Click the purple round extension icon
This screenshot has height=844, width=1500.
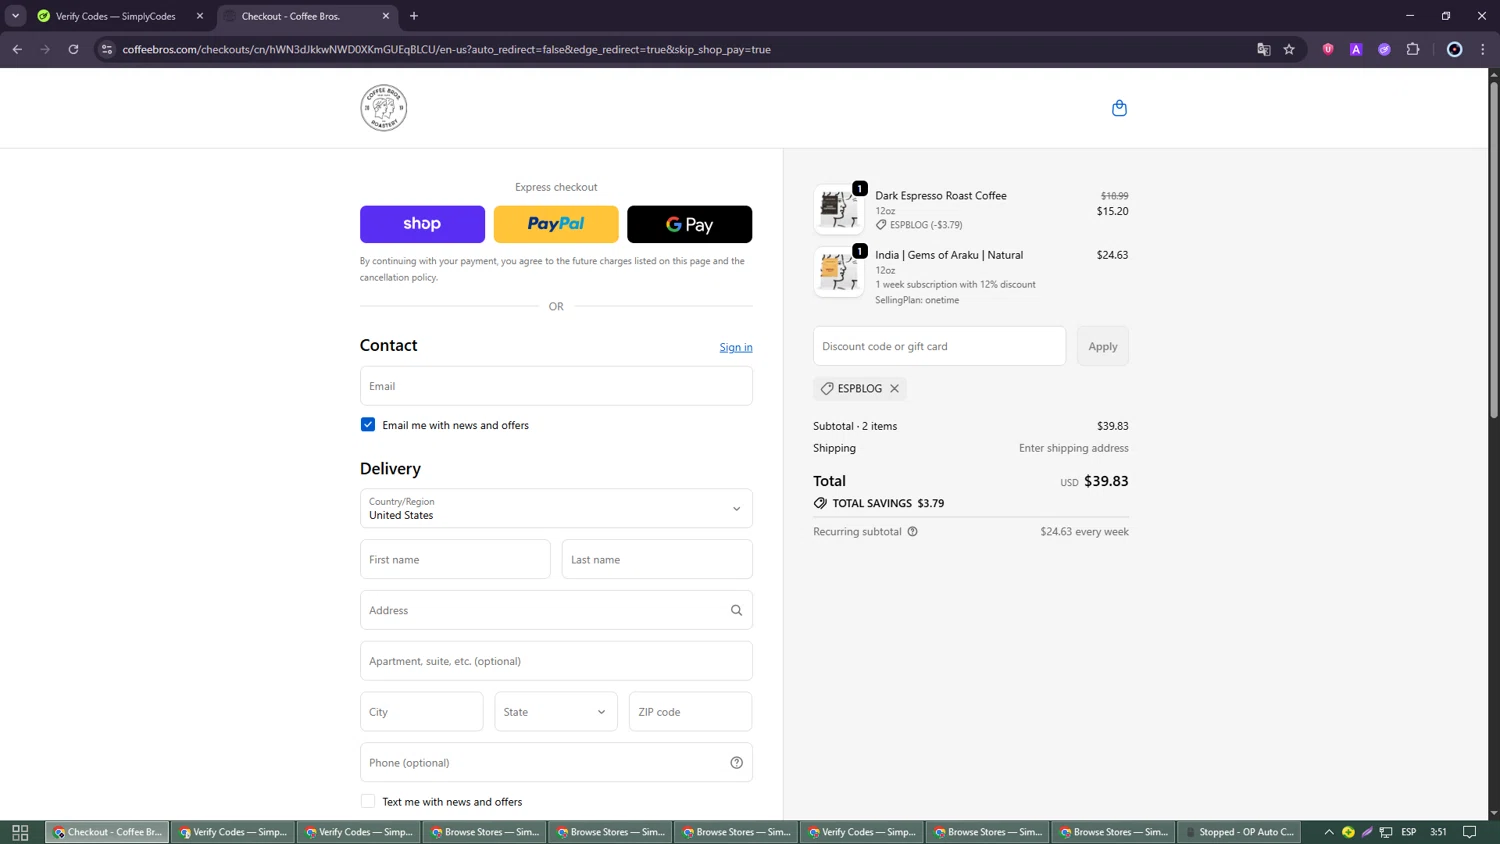(1384, 49)
